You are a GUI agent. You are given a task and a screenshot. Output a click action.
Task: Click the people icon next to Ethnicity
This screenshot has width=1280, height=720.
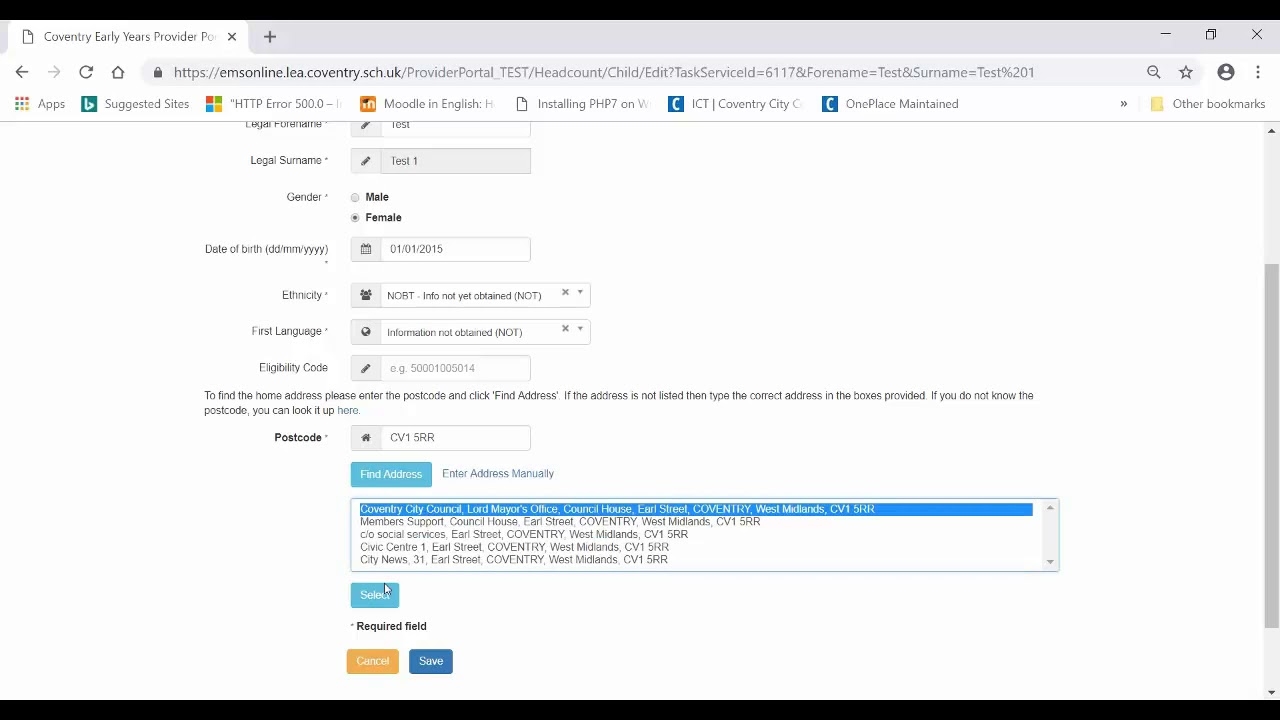(365, 295)
